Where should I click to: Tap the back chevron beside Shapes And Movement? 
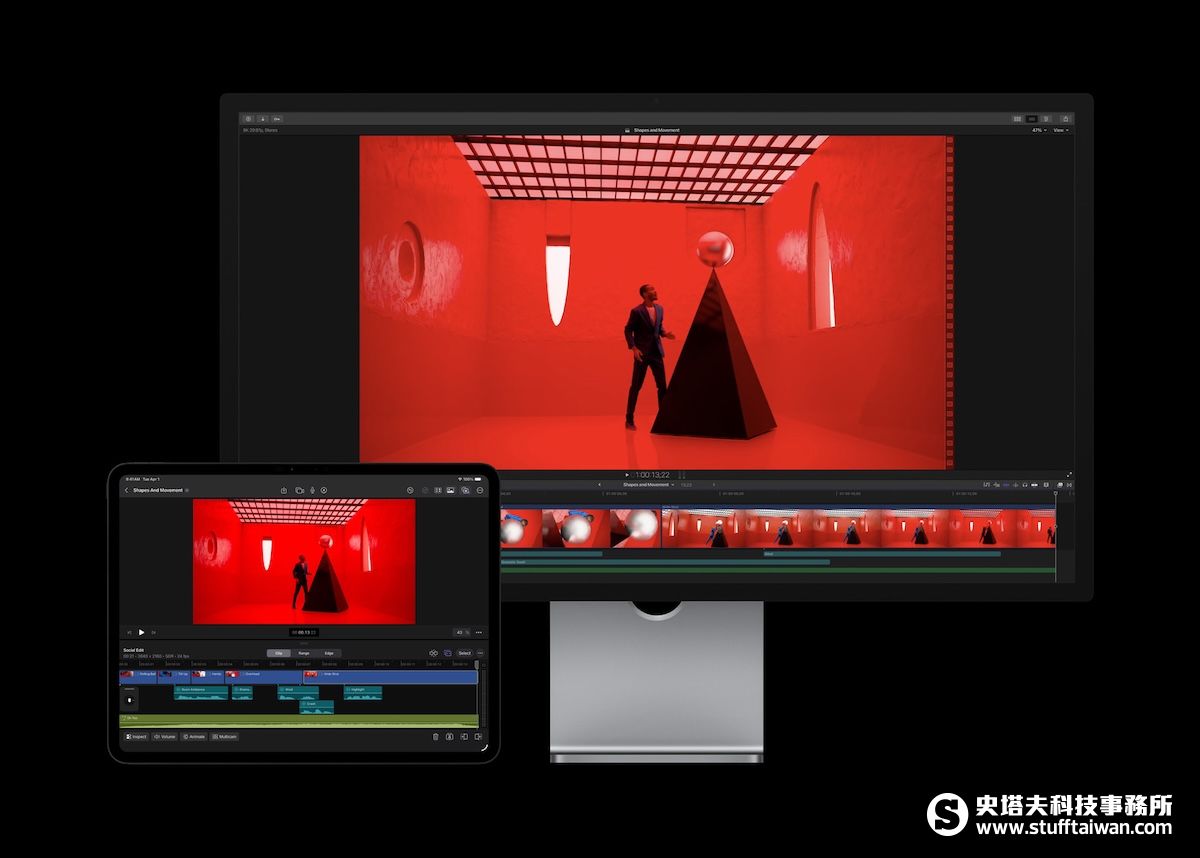pyautogui.click(x=126, y=490)
